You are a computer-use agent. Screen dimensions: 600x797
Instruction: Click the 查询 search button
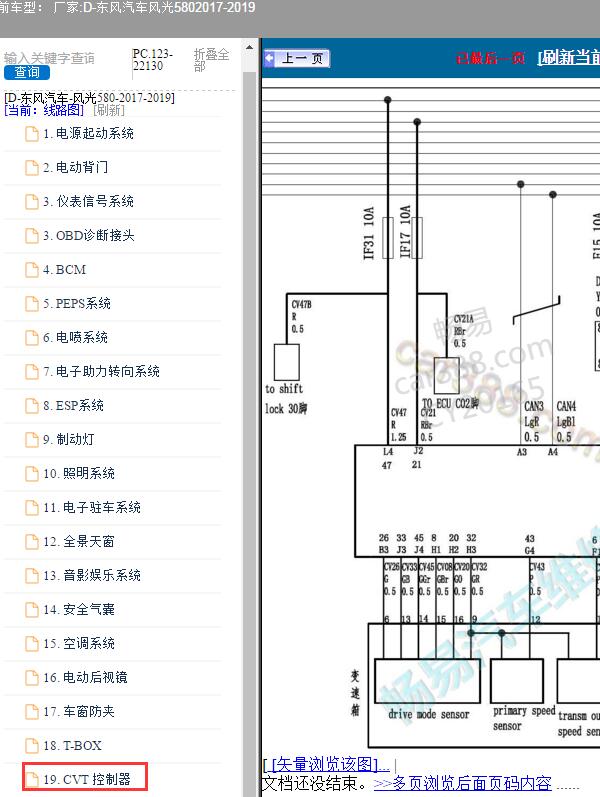[x=27, y=73]
